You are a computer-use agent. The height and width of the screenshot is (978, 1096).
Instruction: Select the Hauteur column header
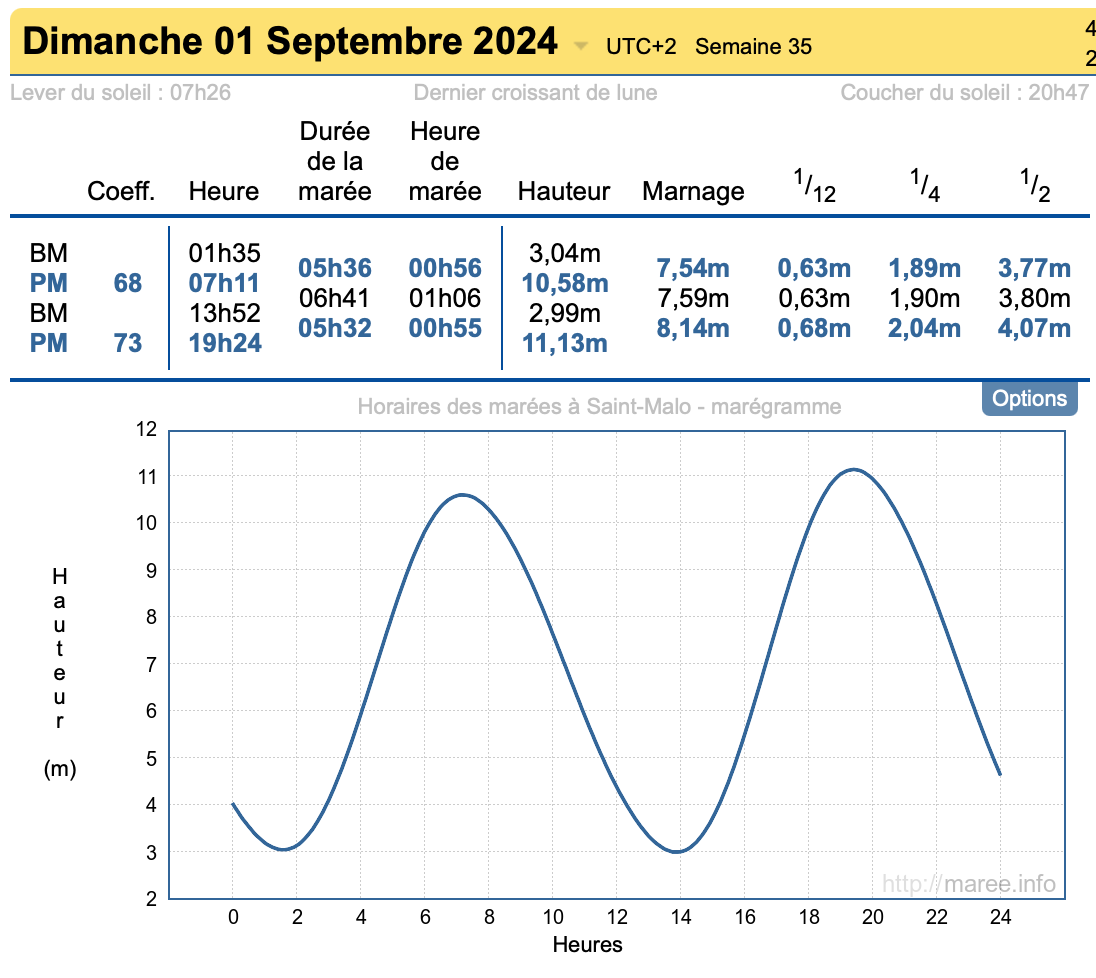[564, 191]
